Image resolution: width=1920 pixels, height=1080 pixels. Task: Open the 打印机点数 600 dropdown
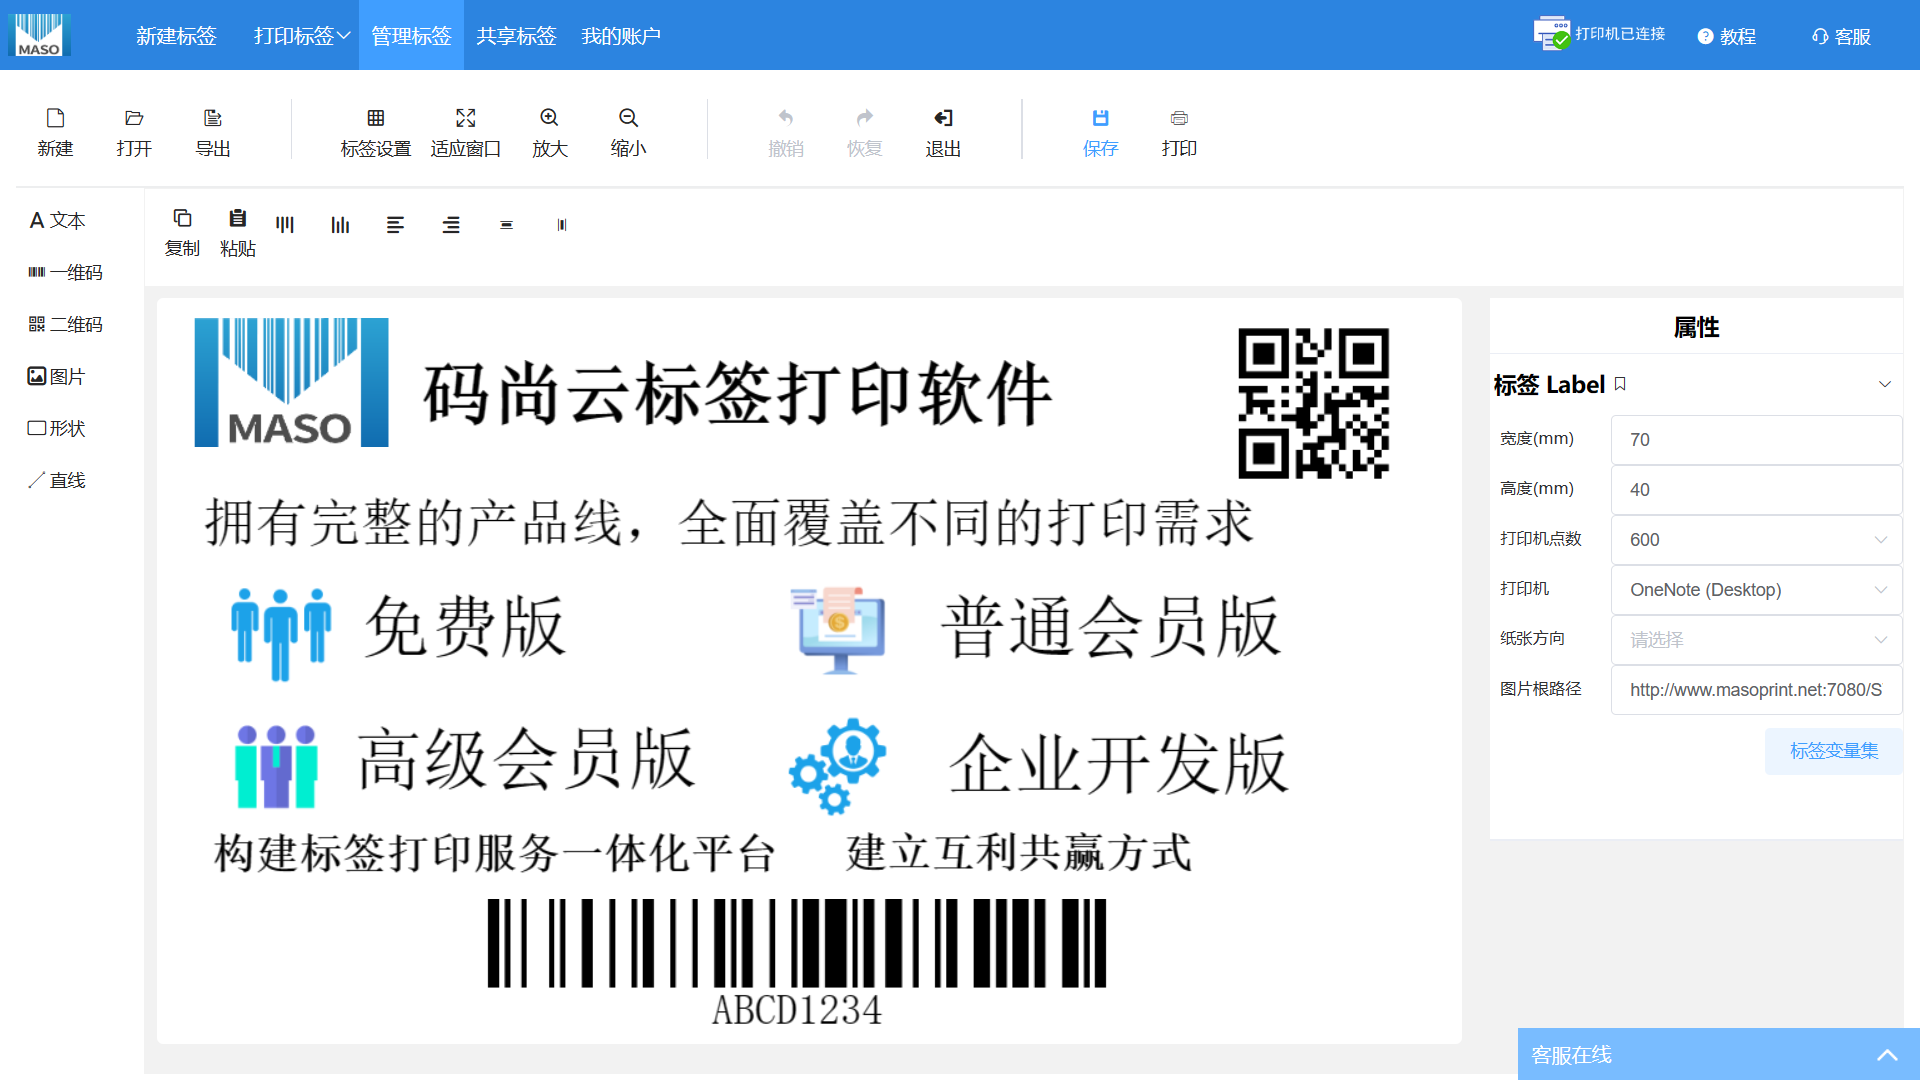[x=1756, y=540]
